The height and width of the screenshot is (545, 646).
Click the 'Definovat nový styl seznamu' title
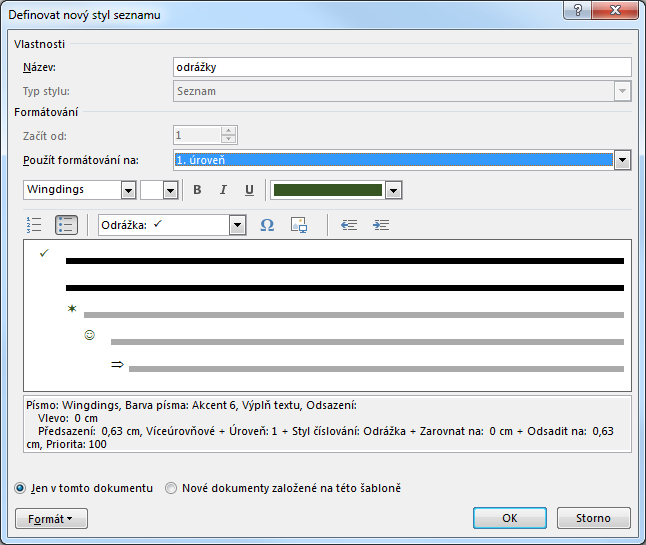tap(84, 15)
